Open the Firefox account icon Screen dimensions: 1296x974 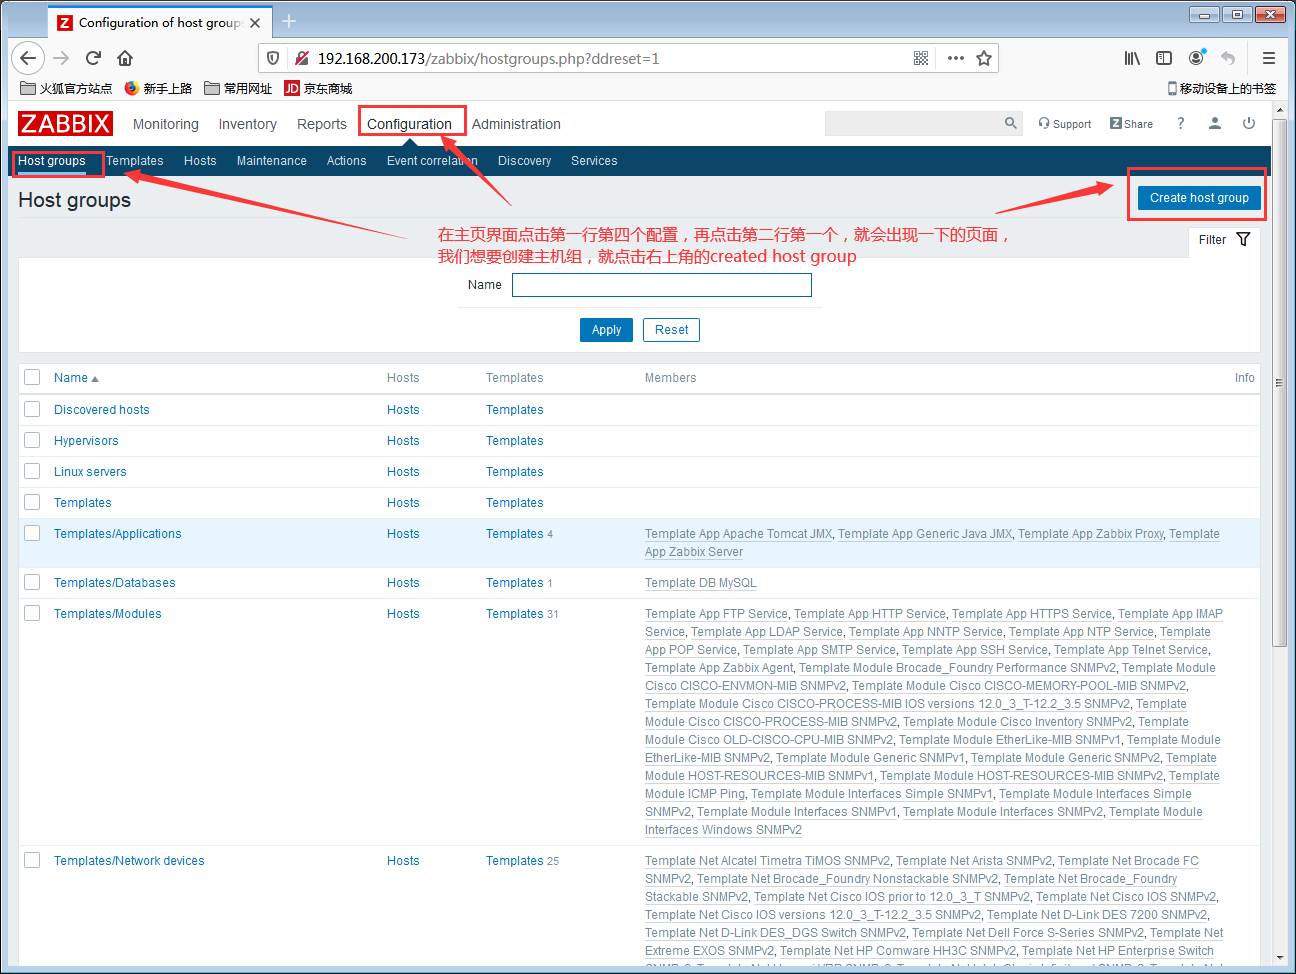point(1196,58)
